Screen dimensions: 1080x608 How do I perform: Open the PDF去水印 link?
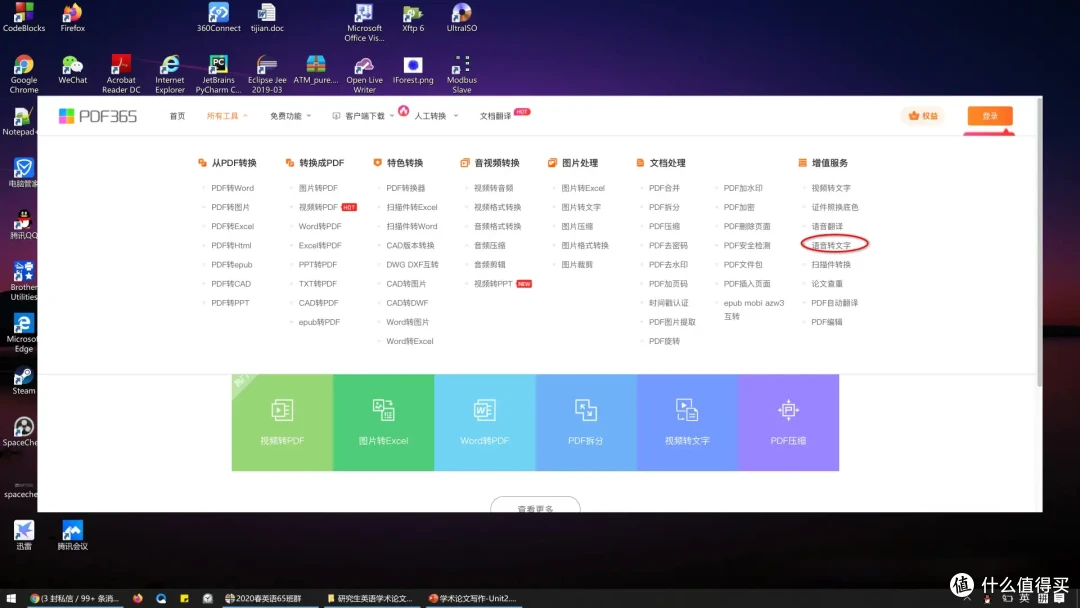coord(668,265)
